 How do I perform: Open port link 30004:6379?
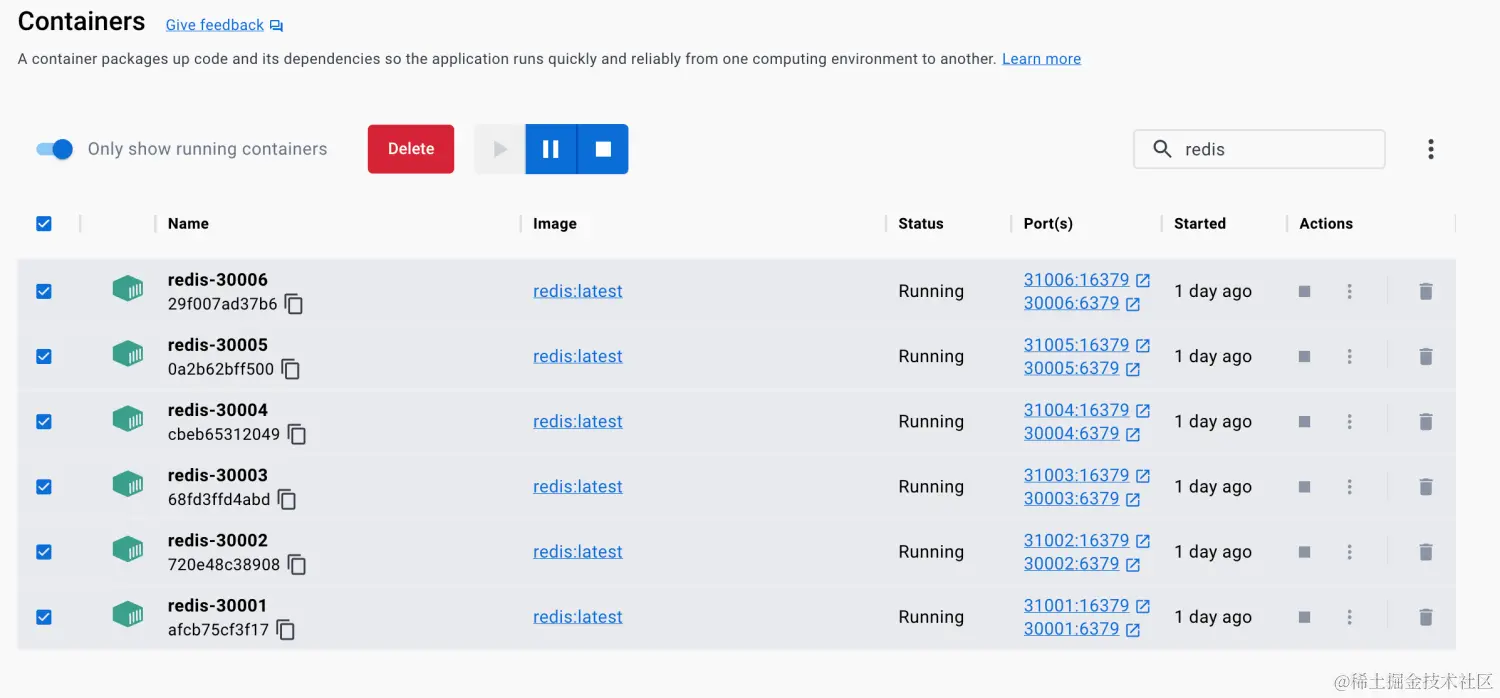click(1071, 433)
